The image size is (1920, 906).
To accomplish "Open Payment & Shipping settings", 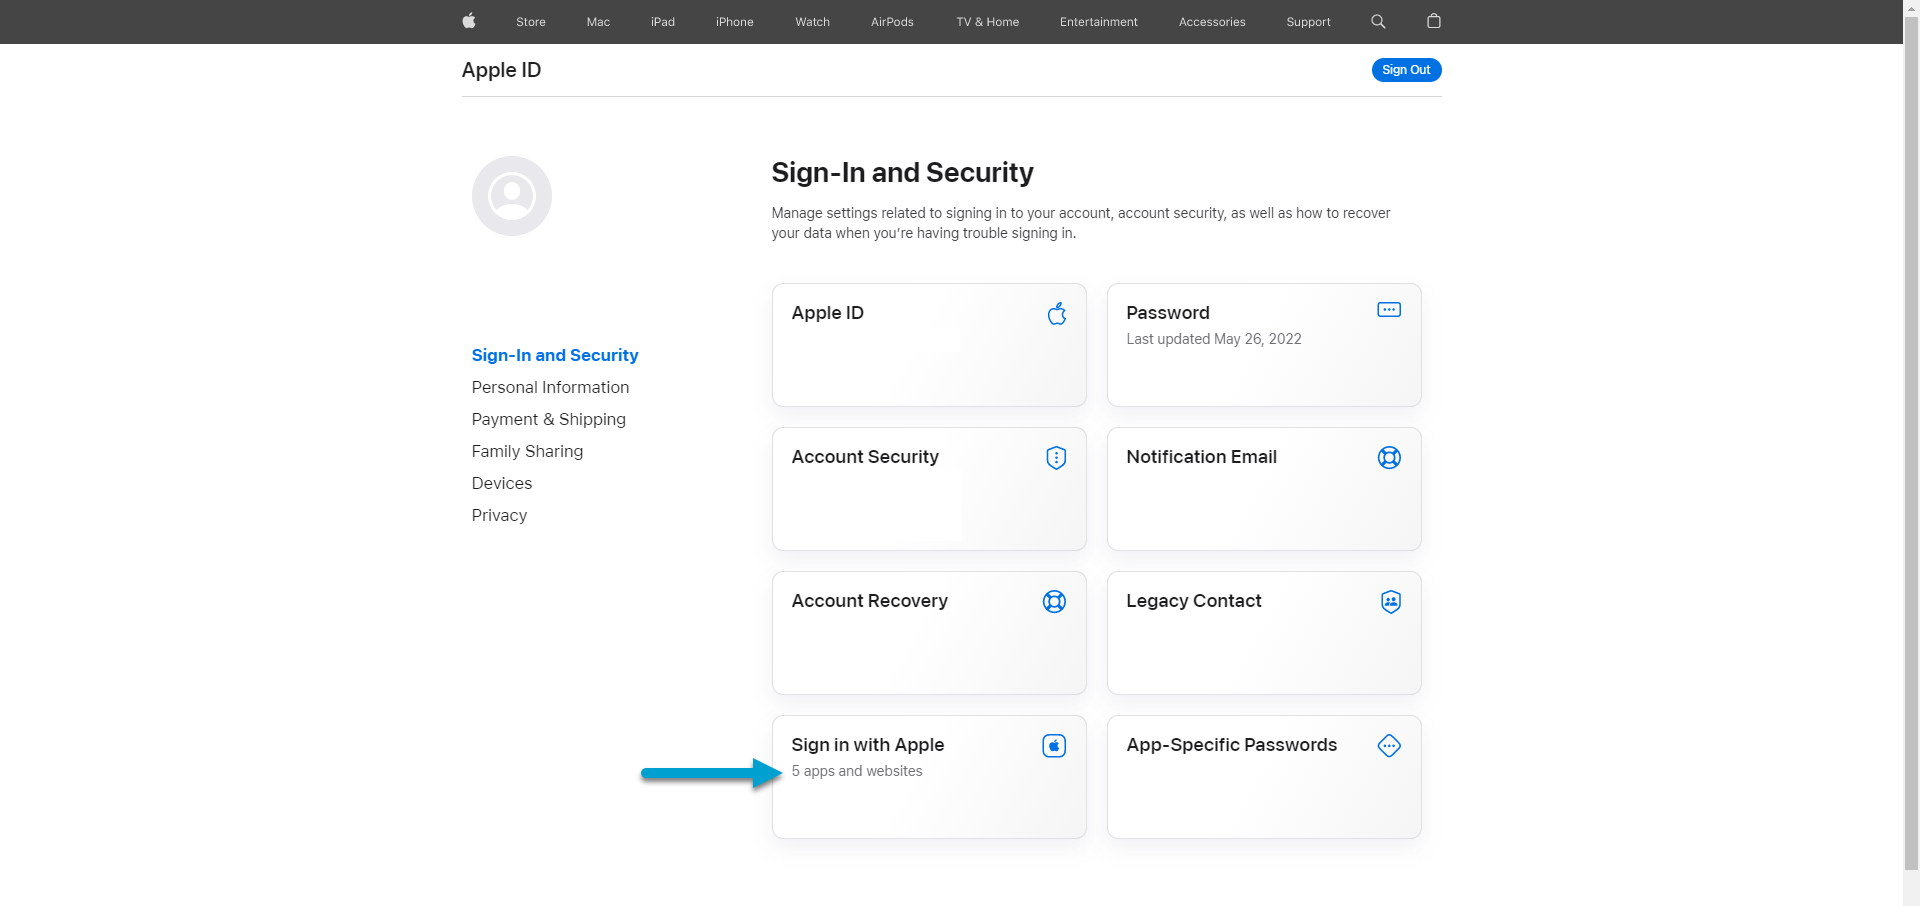I will pos(548,419).
